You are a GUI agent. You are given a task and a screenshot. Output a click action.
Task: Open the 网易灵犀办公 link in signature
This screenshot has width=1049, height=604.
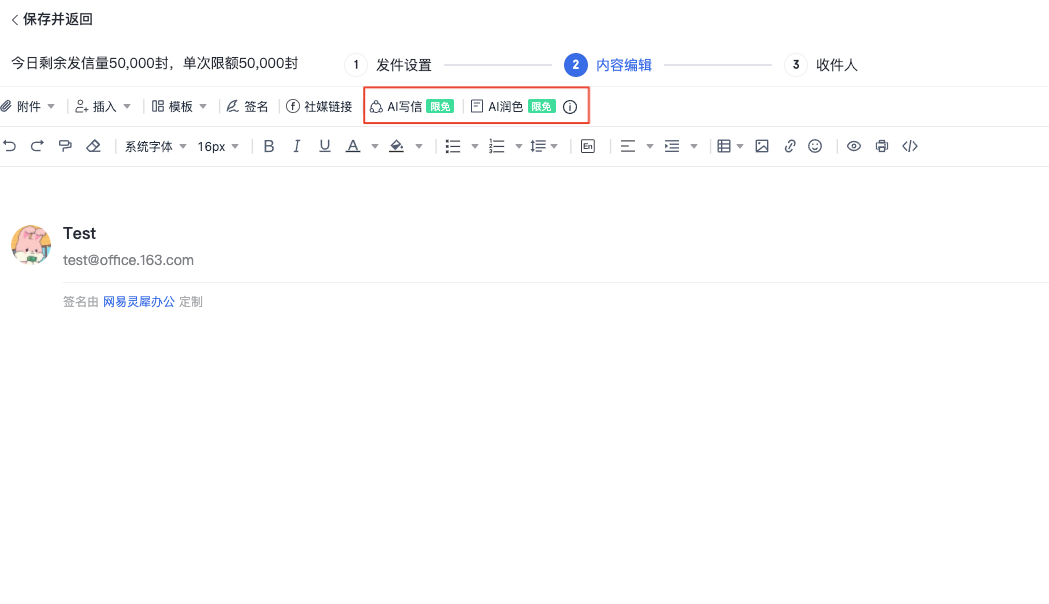[138, 301]
